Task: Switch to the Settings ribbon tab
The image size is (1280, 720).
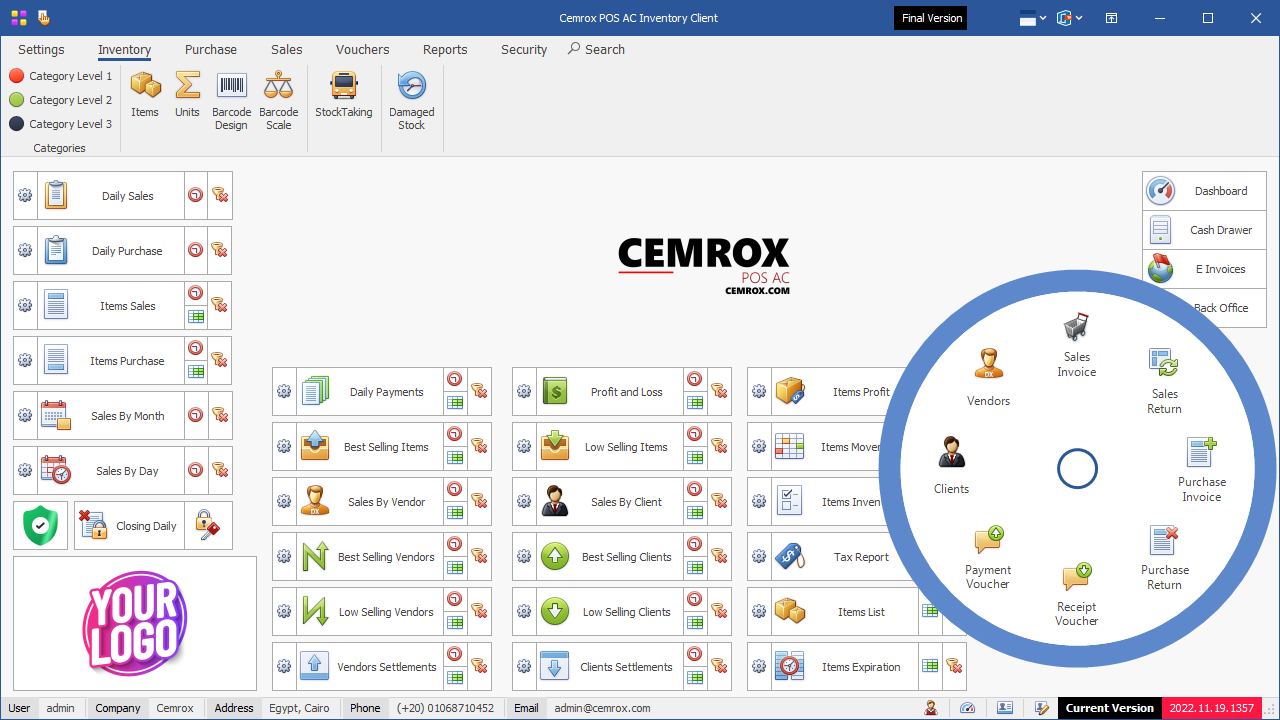Action: coord(41,49)
